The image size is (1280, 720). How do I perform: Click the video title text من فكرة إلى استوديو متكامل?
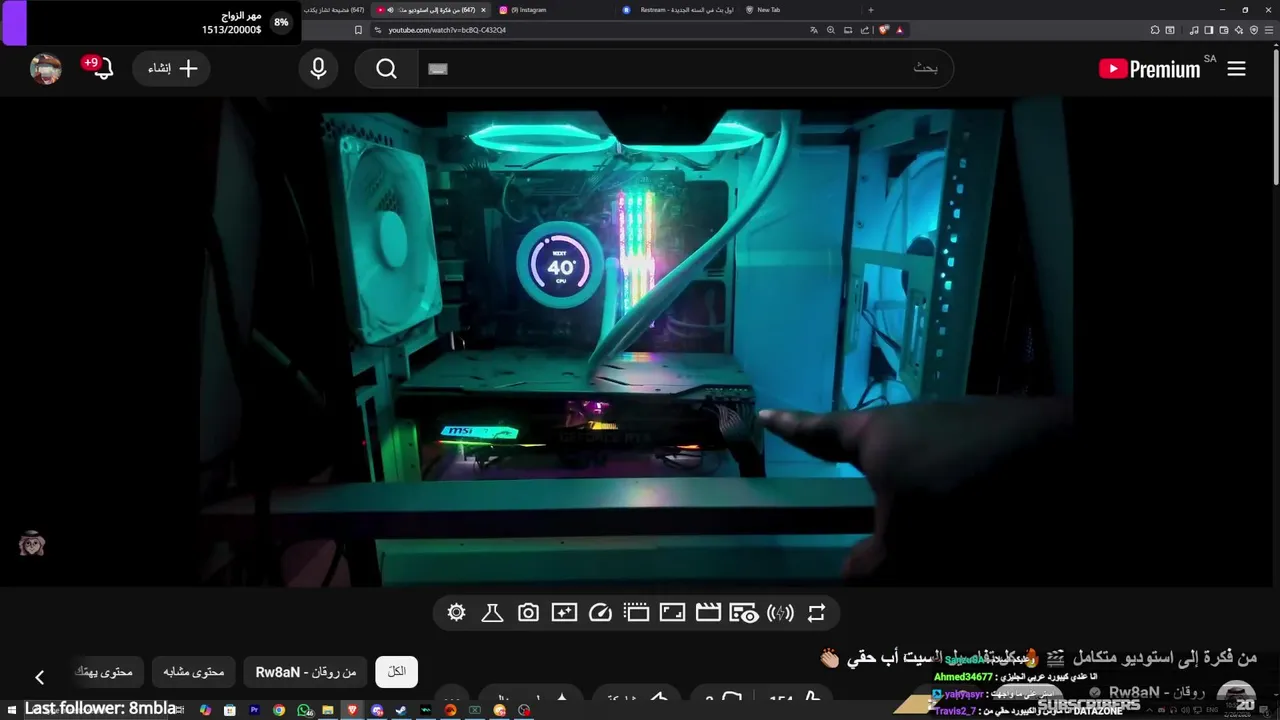click(1166, 657)
